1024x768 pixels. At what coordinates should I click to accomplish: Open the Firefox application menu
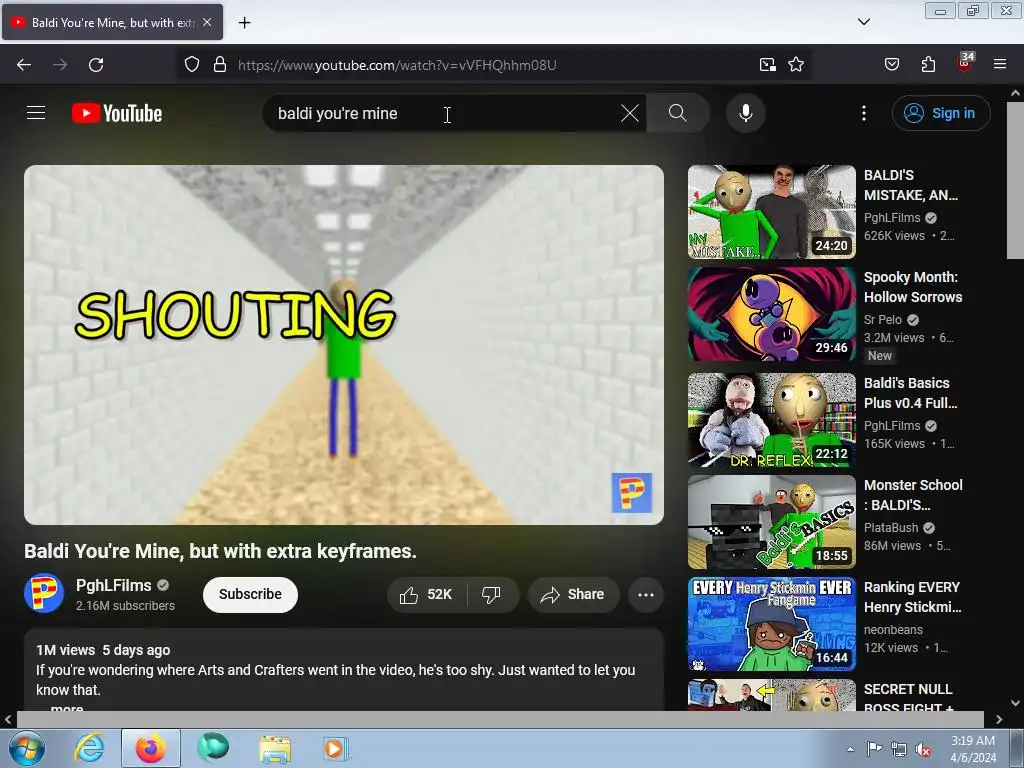click(x=1000, y=65)
